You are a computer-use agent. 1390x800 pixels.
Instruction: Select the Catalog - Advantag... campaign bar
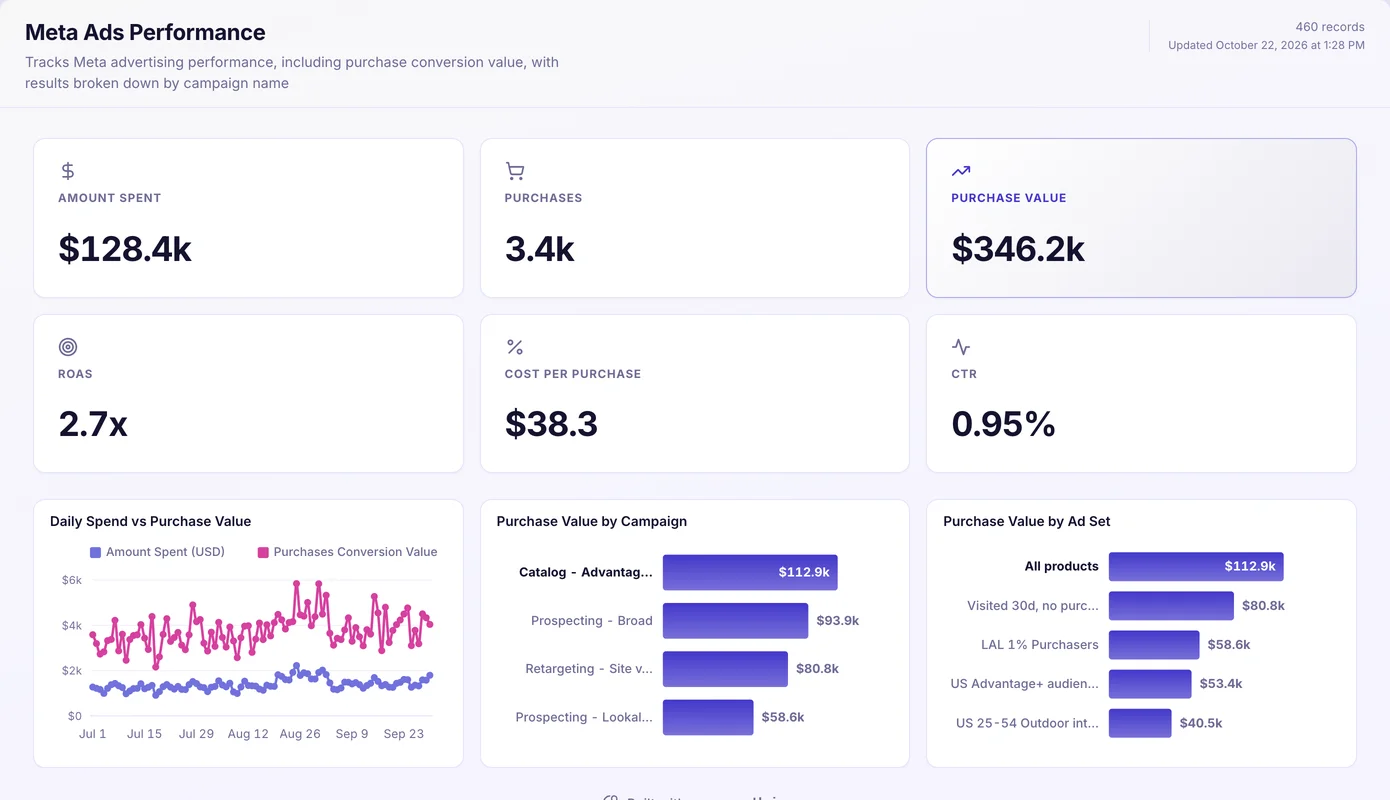point(750,572)
